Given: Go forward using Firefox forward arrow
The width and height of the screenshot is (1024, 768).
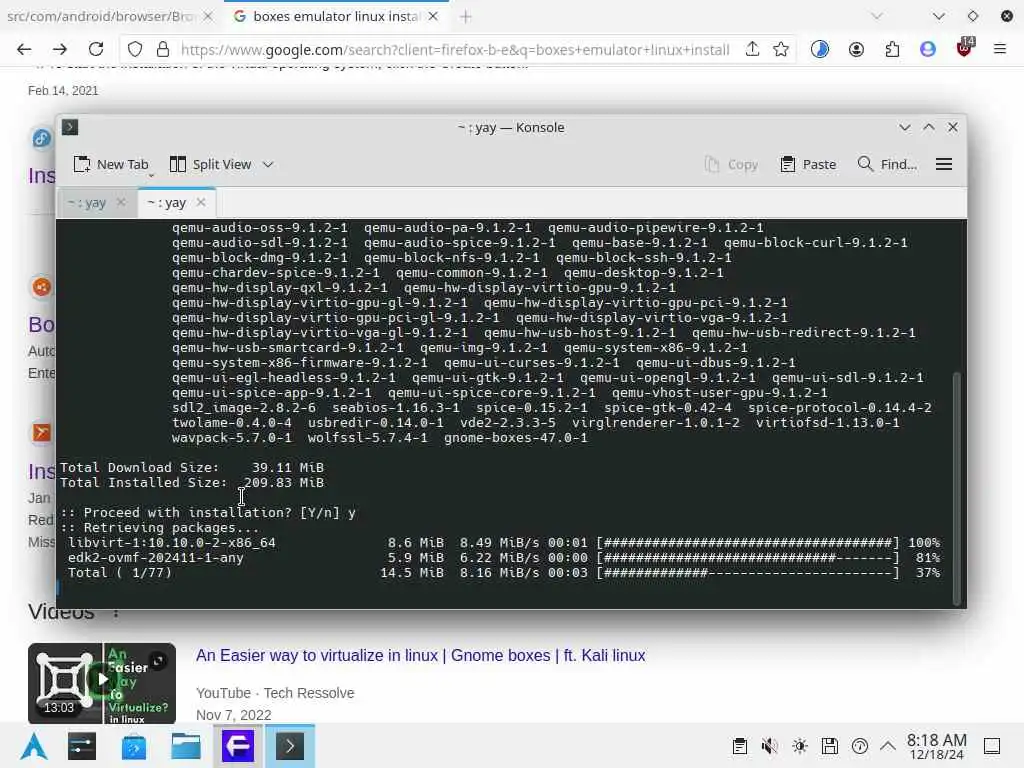Looking at the screenshot, I should [60, 49].
